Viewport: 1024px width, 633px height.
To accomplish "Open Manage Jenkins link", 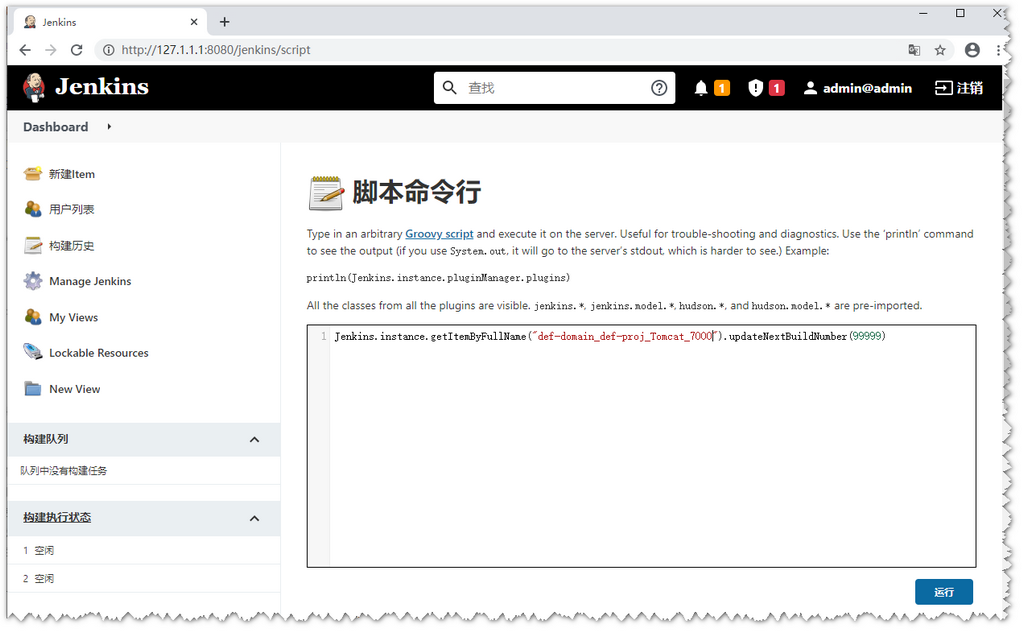I will coord(90,282).
